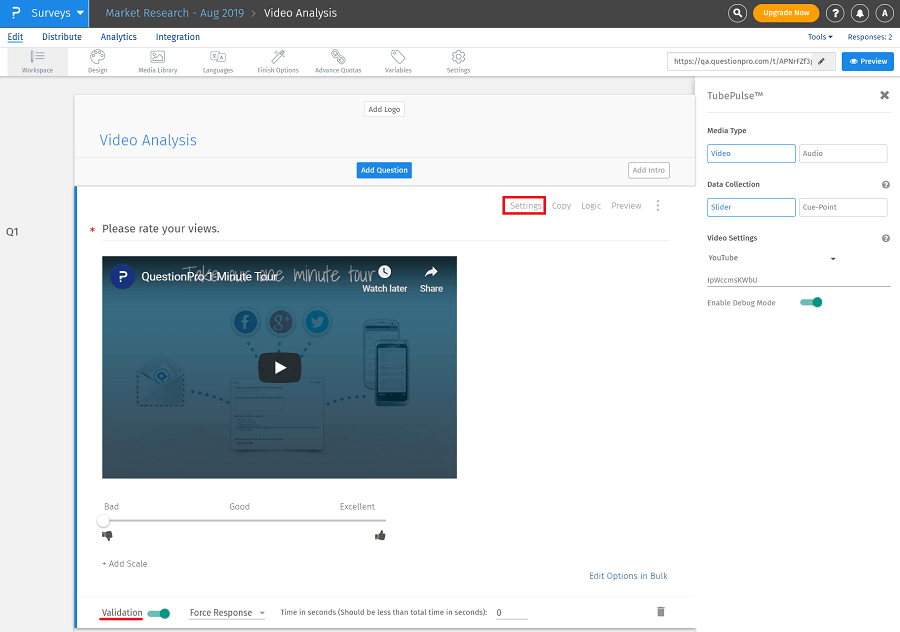Click the Add Question button
900x632 pixels.
(384, 170)
